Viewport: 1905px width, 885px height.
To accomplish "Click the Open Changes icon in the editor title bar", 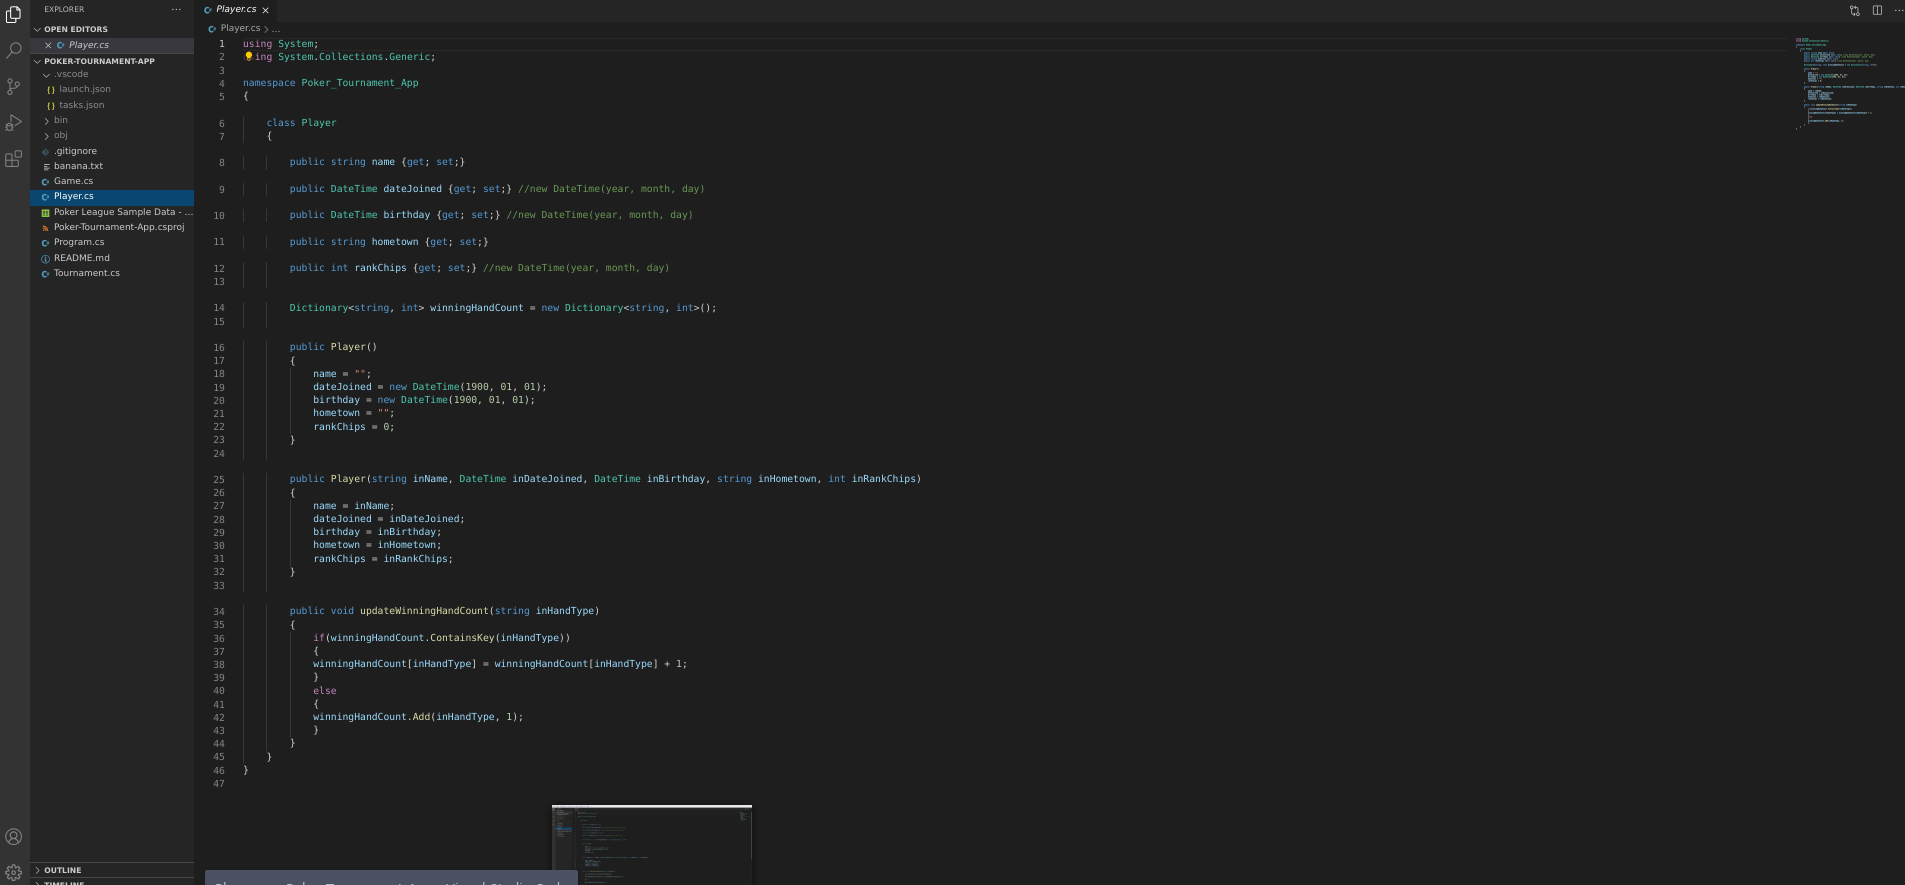I will click(1855, 10).
